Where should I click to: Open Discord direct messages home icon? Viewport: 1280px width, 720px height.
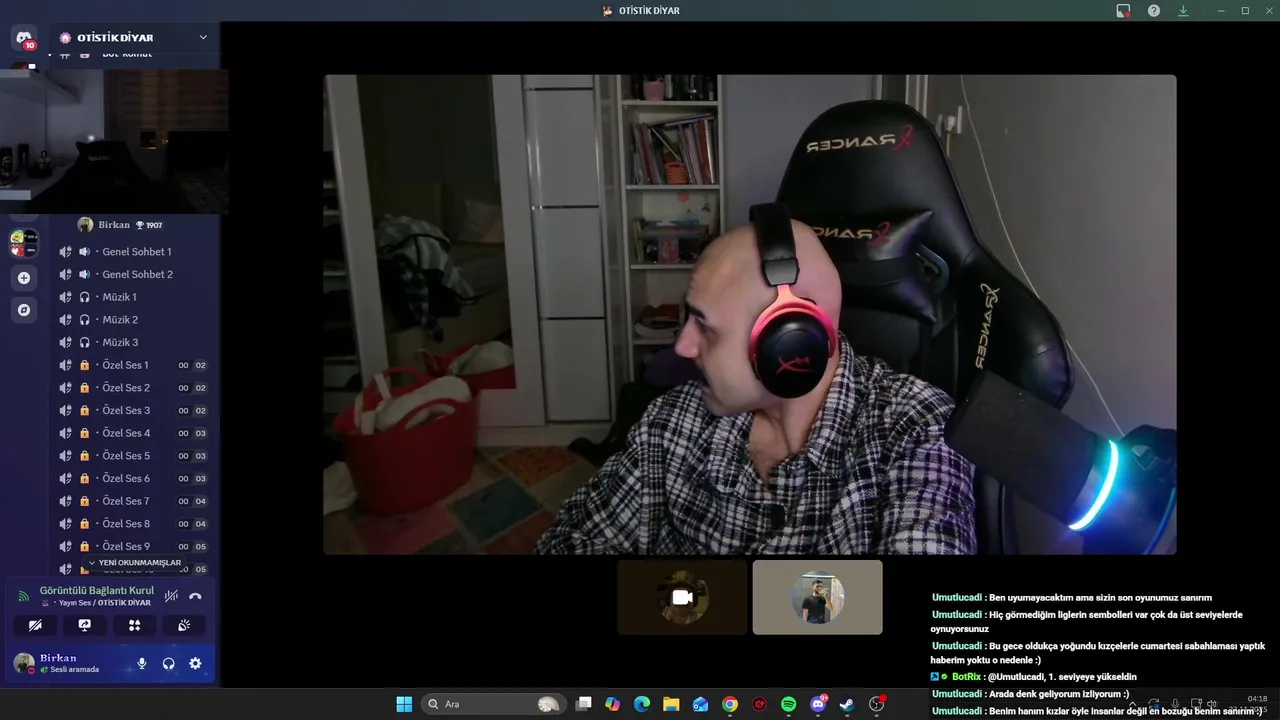coord(24,38)
